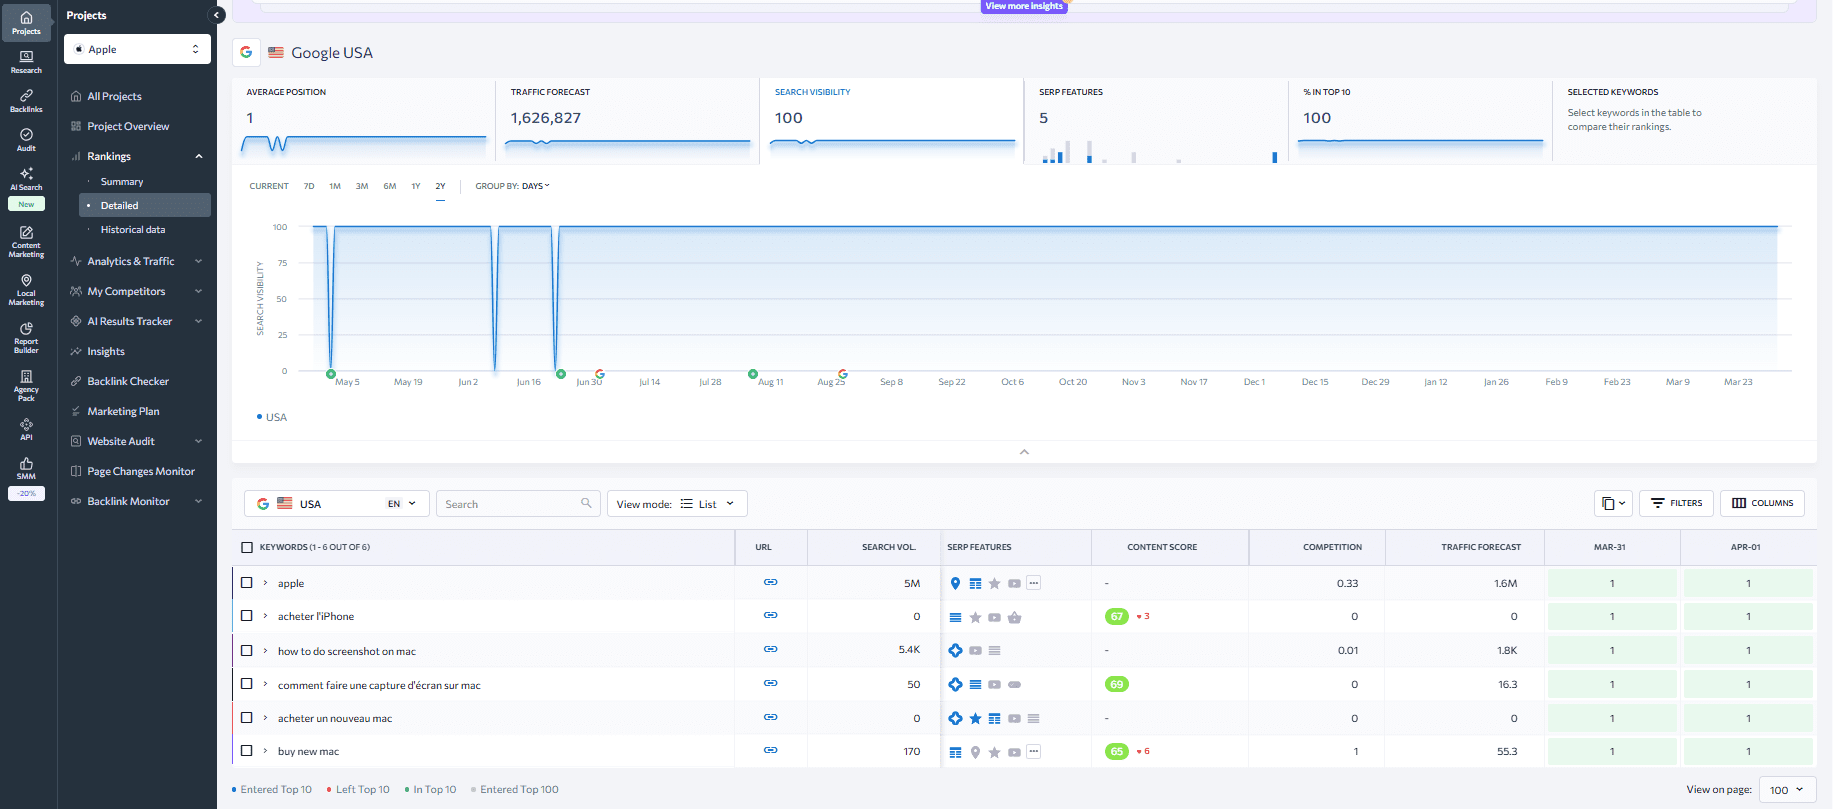
Task: Expand the buy new mac keyword row
Action: (265, 751)
